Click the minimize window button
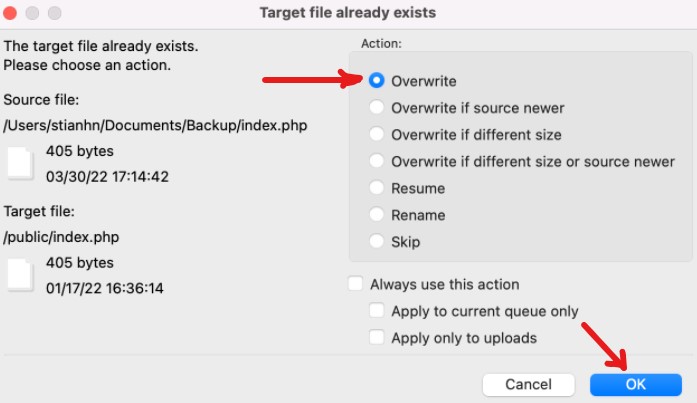 pyautogui.click(x=34, y=14)
